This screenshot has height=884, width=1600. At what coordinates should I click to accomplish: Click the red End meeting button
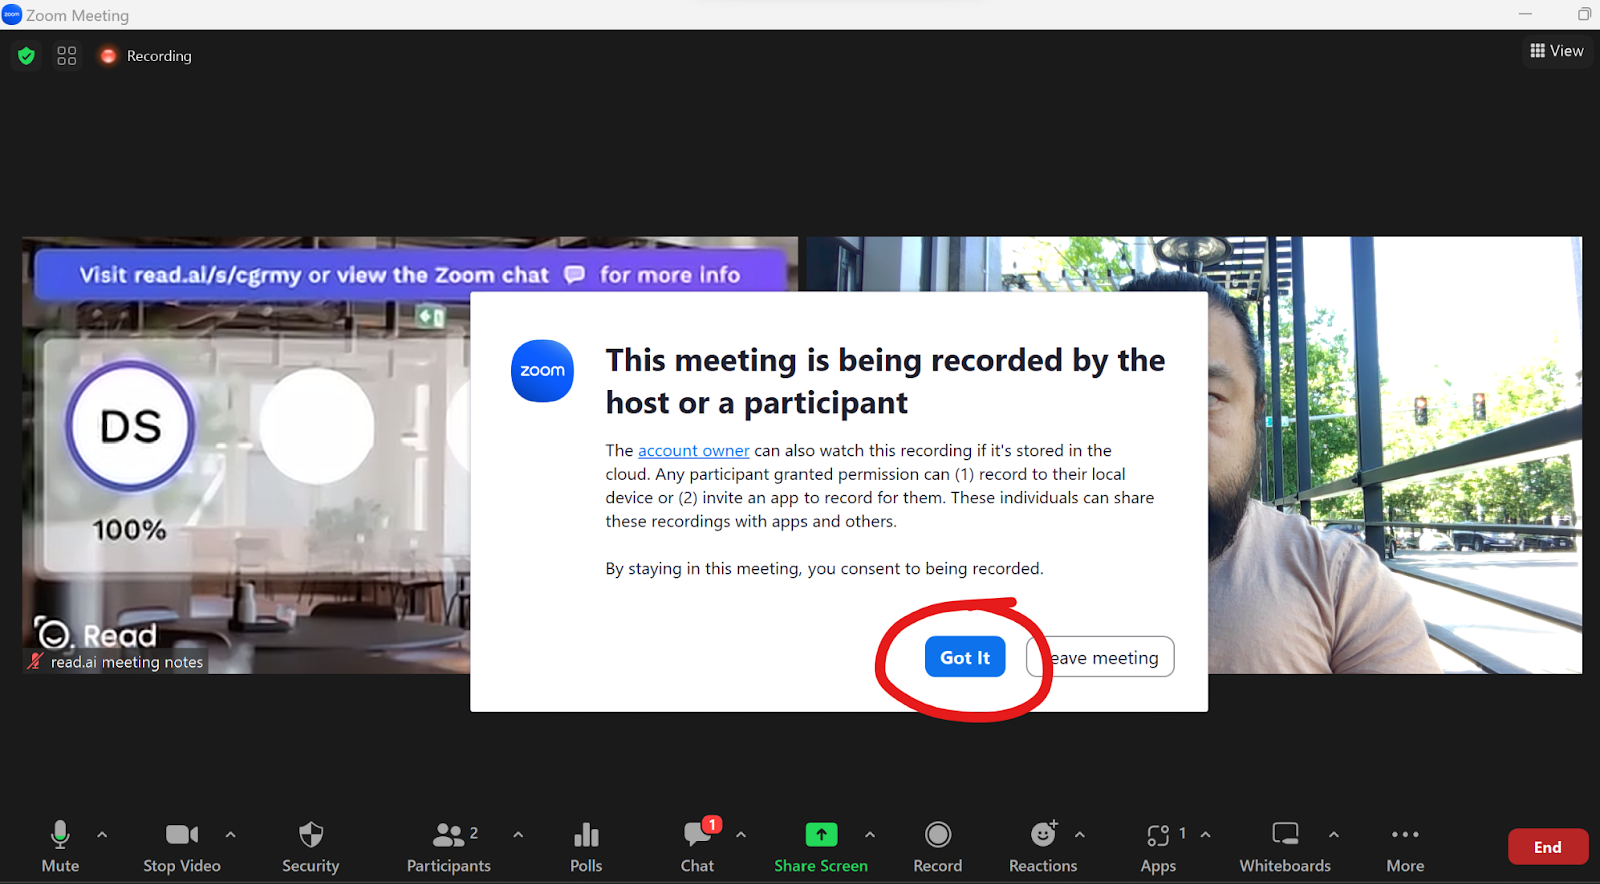(x=1548, y=847)
